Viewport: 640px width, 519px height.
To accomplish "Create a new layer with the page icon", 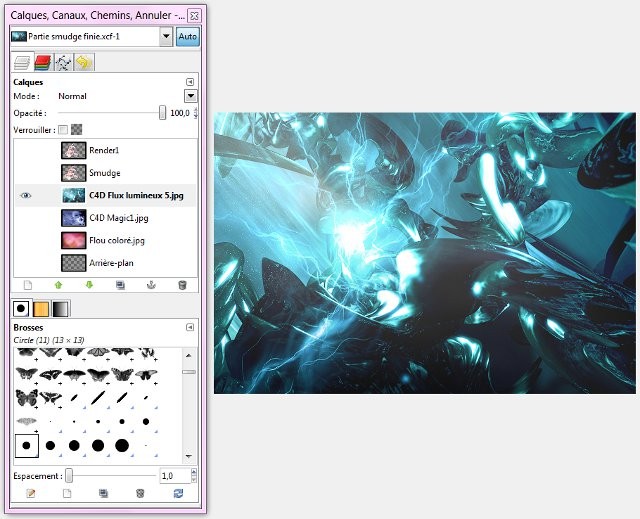I will (x=28, y=285).
